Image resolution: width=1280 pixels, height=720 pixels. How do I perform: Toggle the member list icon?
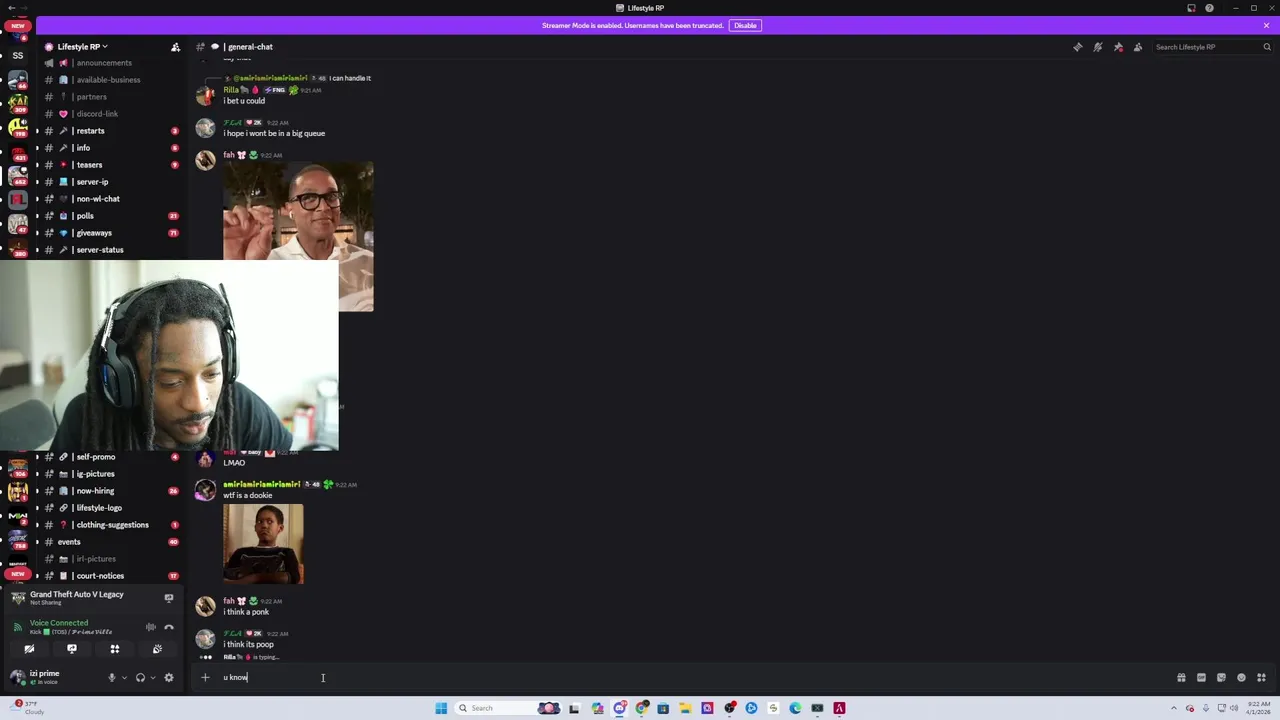1138,47
